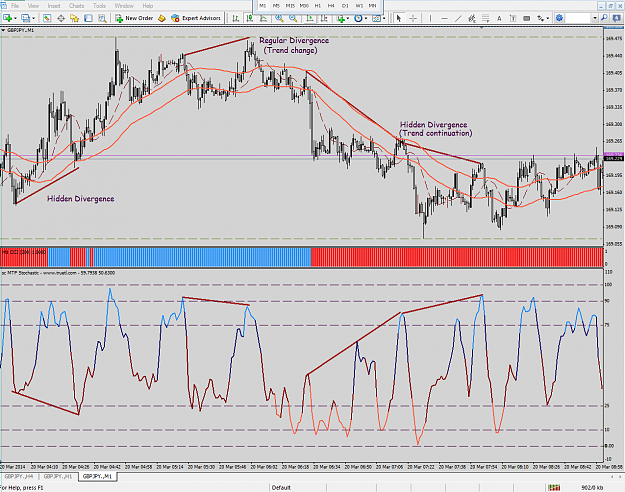Viewport: 625px width, 492px height.
Task: Expand the Indicators dropdown arrow
Action: tap(348, 18)
